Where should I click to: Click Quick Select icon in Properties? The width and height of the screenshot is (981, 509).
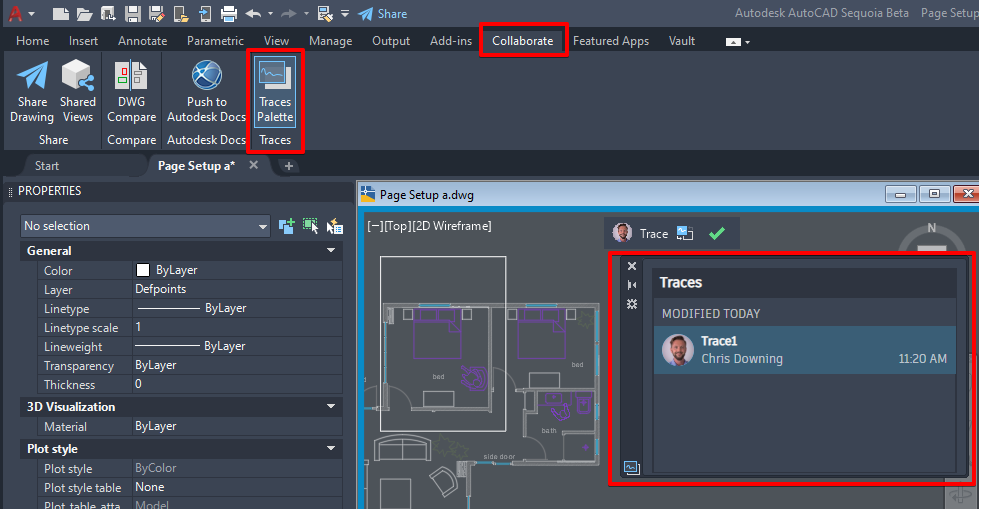point(335,226)
